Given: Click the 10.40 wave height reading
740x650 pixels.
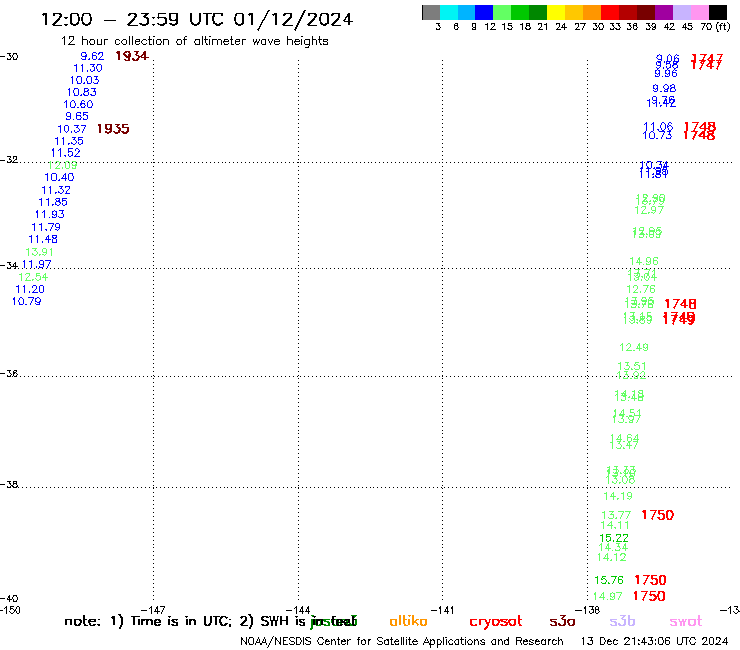Looking at the screenshot, I should click(x=59, y=177).
